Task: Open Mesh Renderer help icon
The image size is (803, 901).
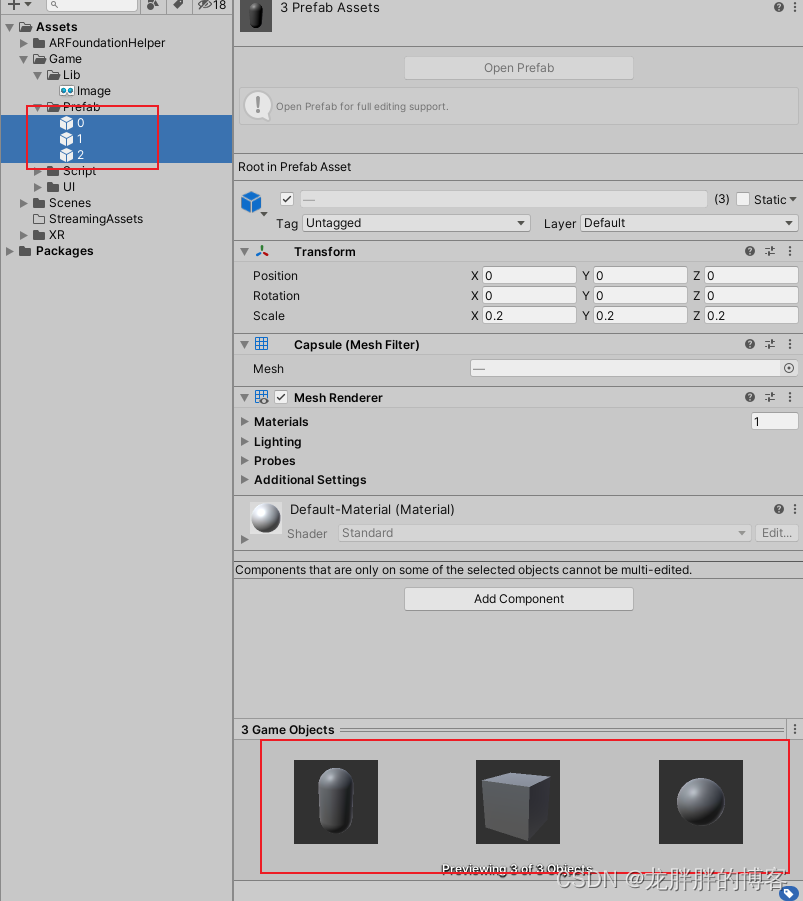Action: (x=750, y=397)
